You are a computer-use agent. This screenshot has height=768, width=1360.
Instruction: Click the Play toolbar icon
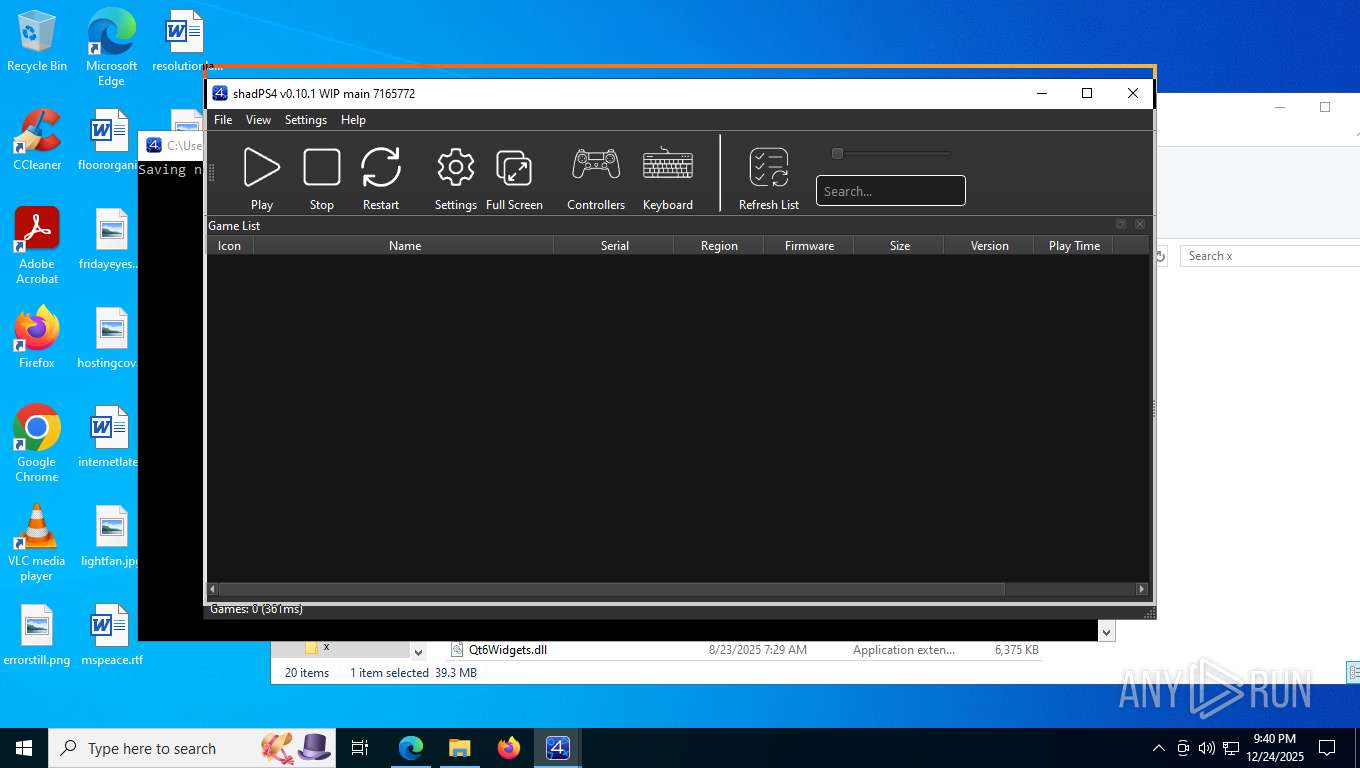(x=262, y=167)
